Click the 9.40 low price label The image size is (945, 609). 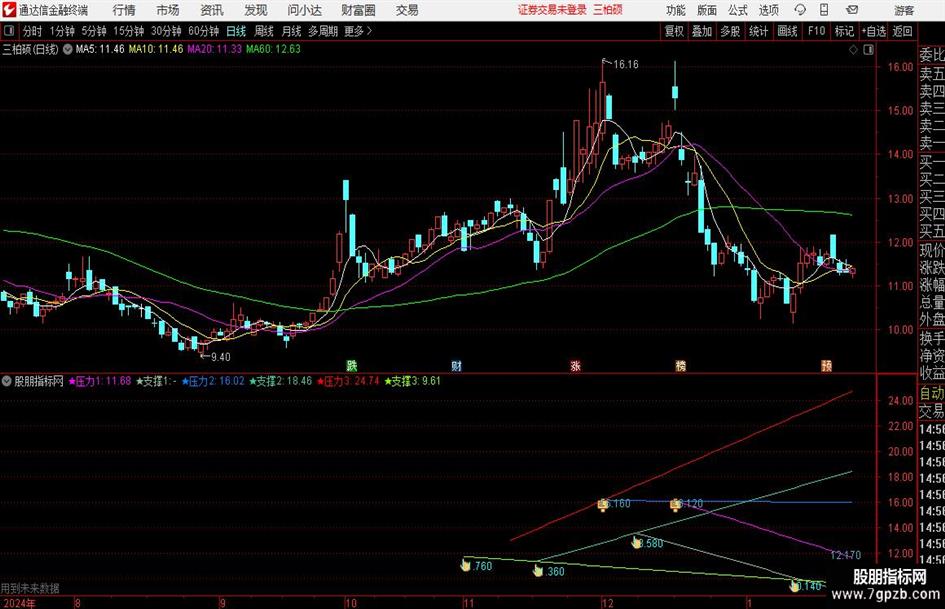point(221,357)
